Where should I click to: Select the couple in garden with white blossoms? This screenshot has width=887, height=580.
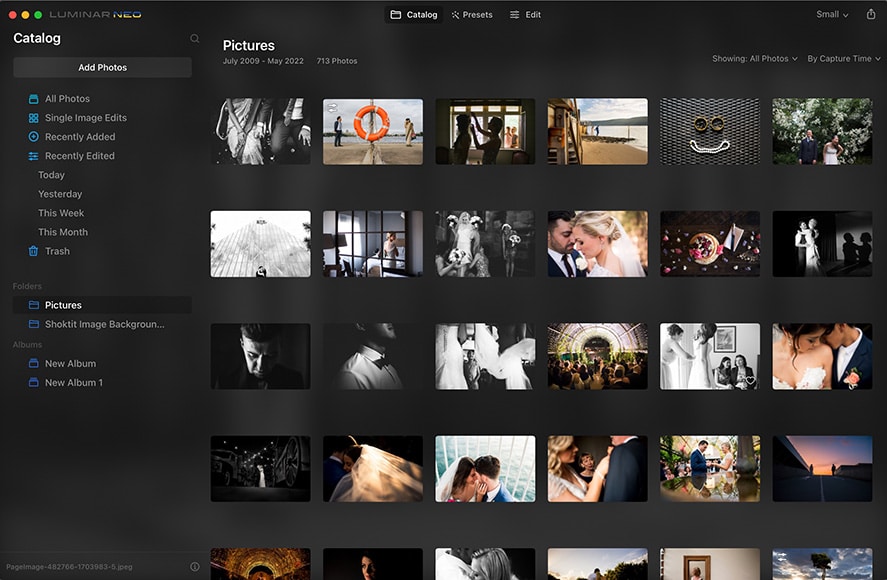click(x=823, y=131)
